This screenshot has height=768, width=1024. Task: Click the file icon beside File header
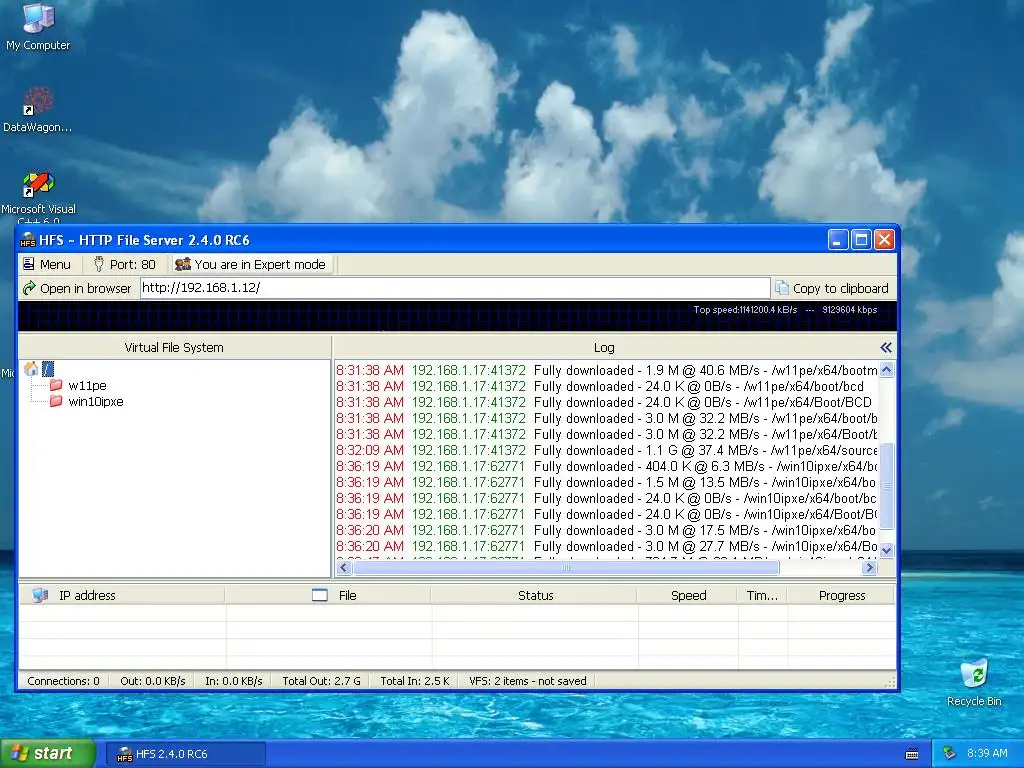[319, 595]
